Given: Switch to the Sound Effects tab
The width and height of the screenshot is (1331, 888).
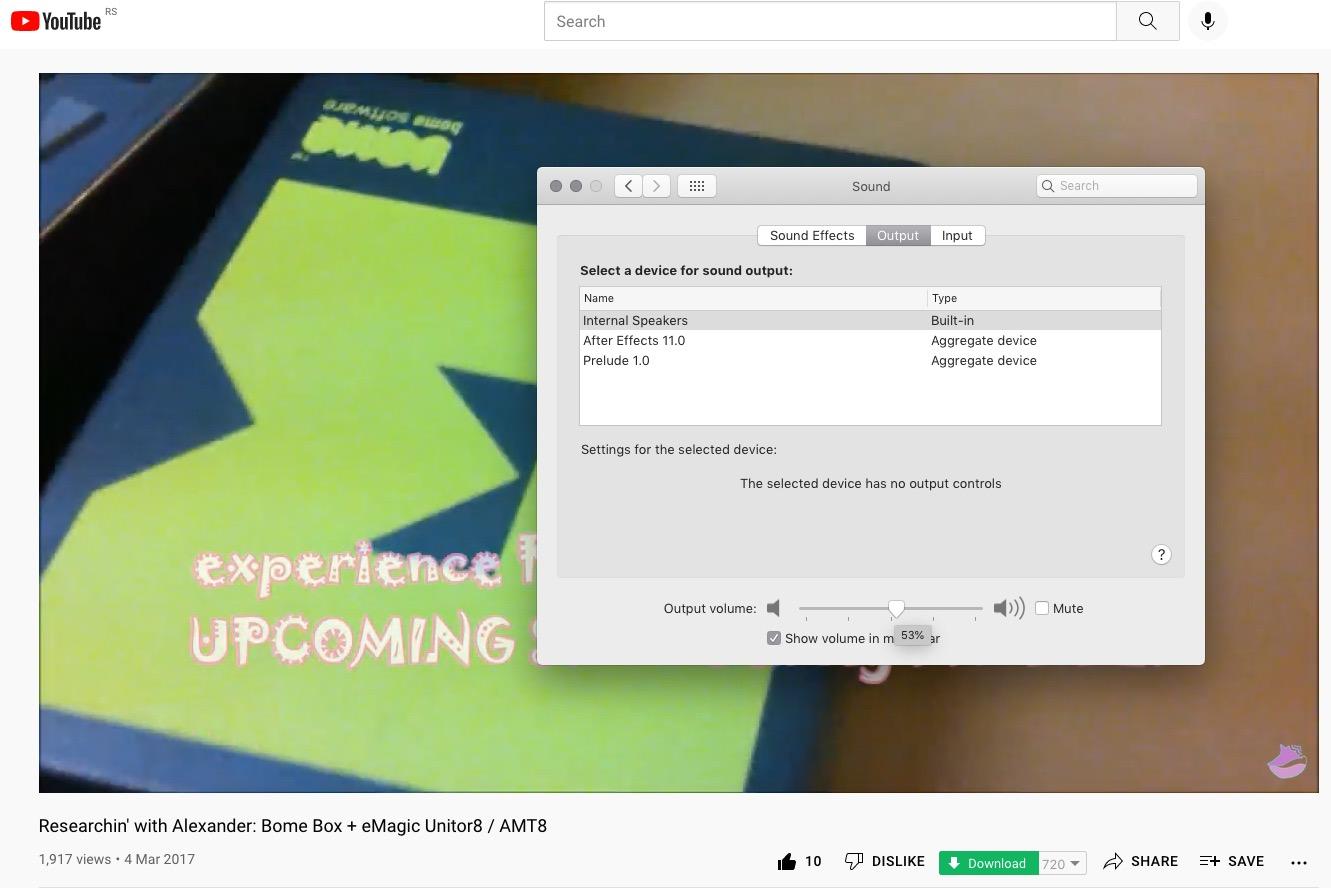Looking at the screenshot, I should click(811, 236).
